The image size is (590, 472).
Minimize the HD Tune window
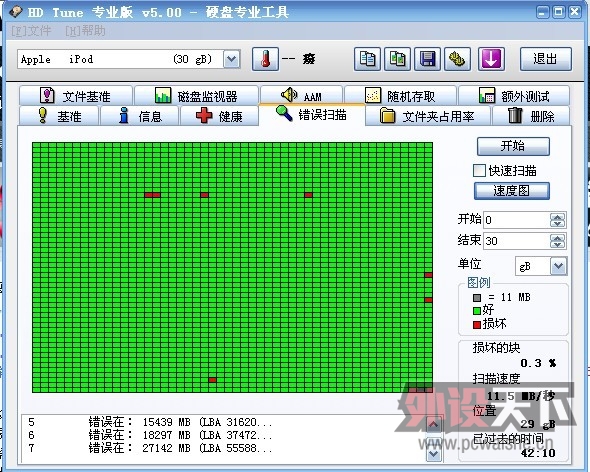point(543,12)
